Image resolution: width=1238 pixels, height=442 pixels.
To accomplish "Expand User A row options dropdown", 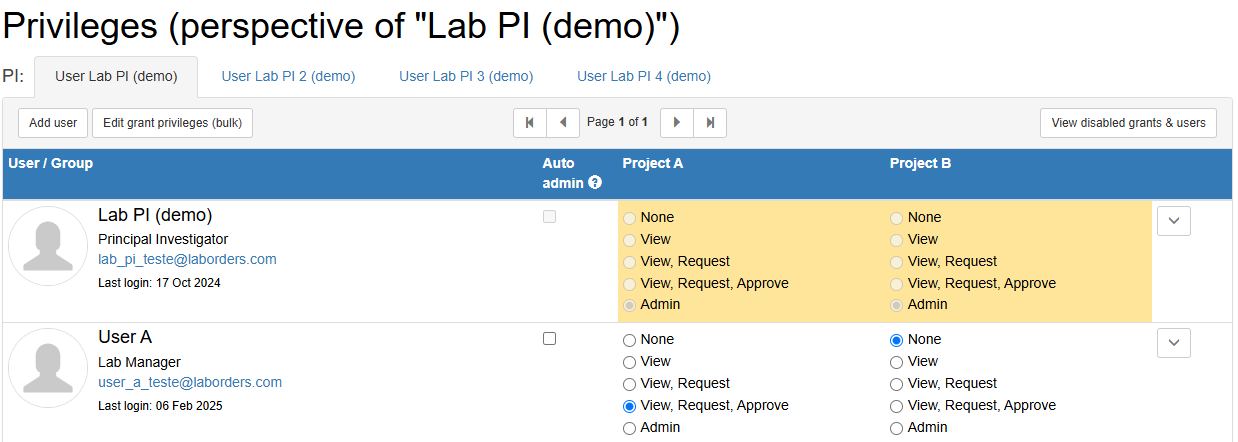I will [x=1174, y=342].
